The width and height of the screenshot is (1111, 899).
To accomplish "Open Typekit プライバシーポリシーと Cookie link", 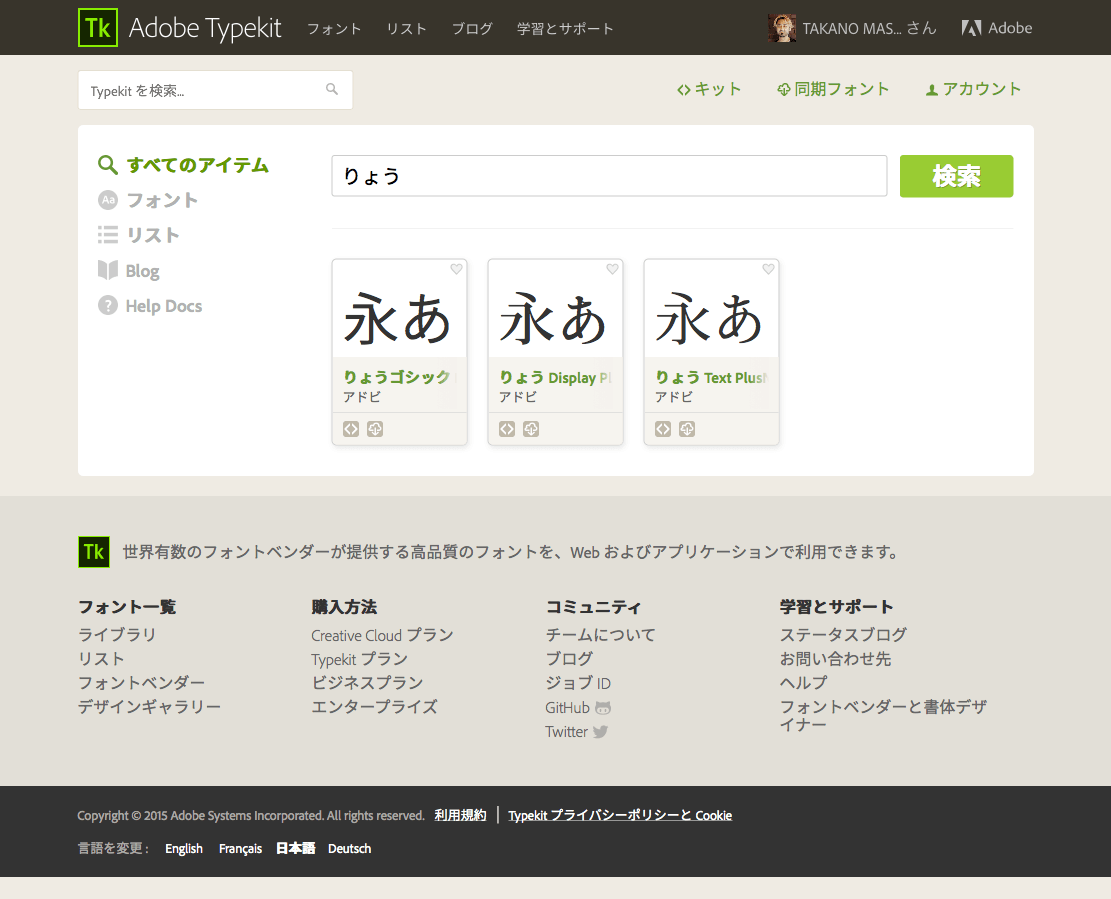I will click(620, 815).
